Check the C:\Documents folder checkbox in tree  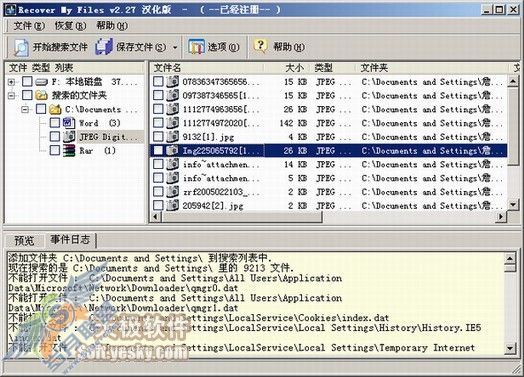point(41,109)
